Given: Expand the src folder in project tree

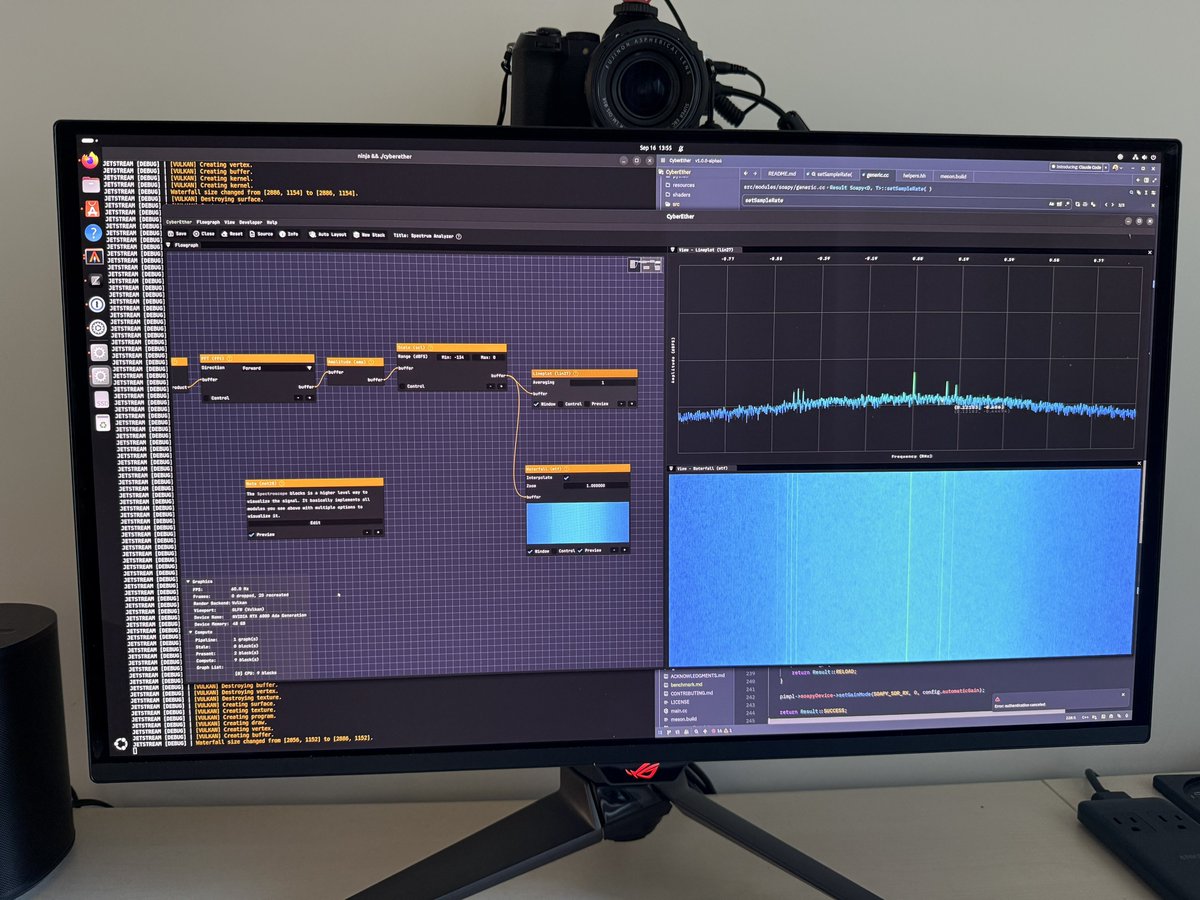Looking at the screenshot, I should point(673,204).
